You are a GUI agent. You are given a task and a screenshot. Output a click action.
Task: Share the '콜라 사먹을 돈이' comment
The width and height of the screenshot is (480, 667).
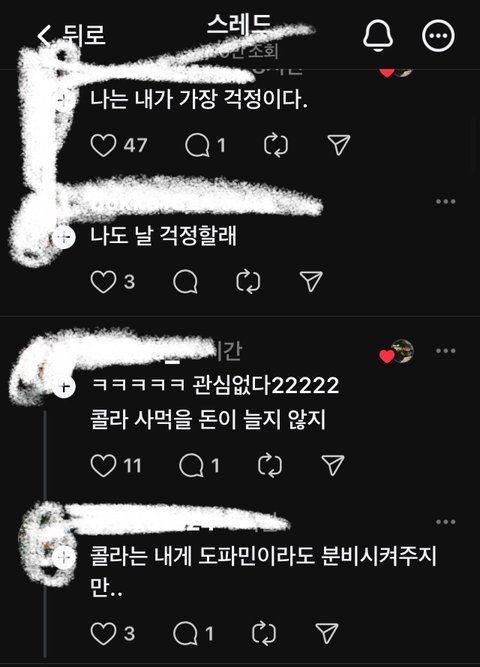(x=333, y=465)
